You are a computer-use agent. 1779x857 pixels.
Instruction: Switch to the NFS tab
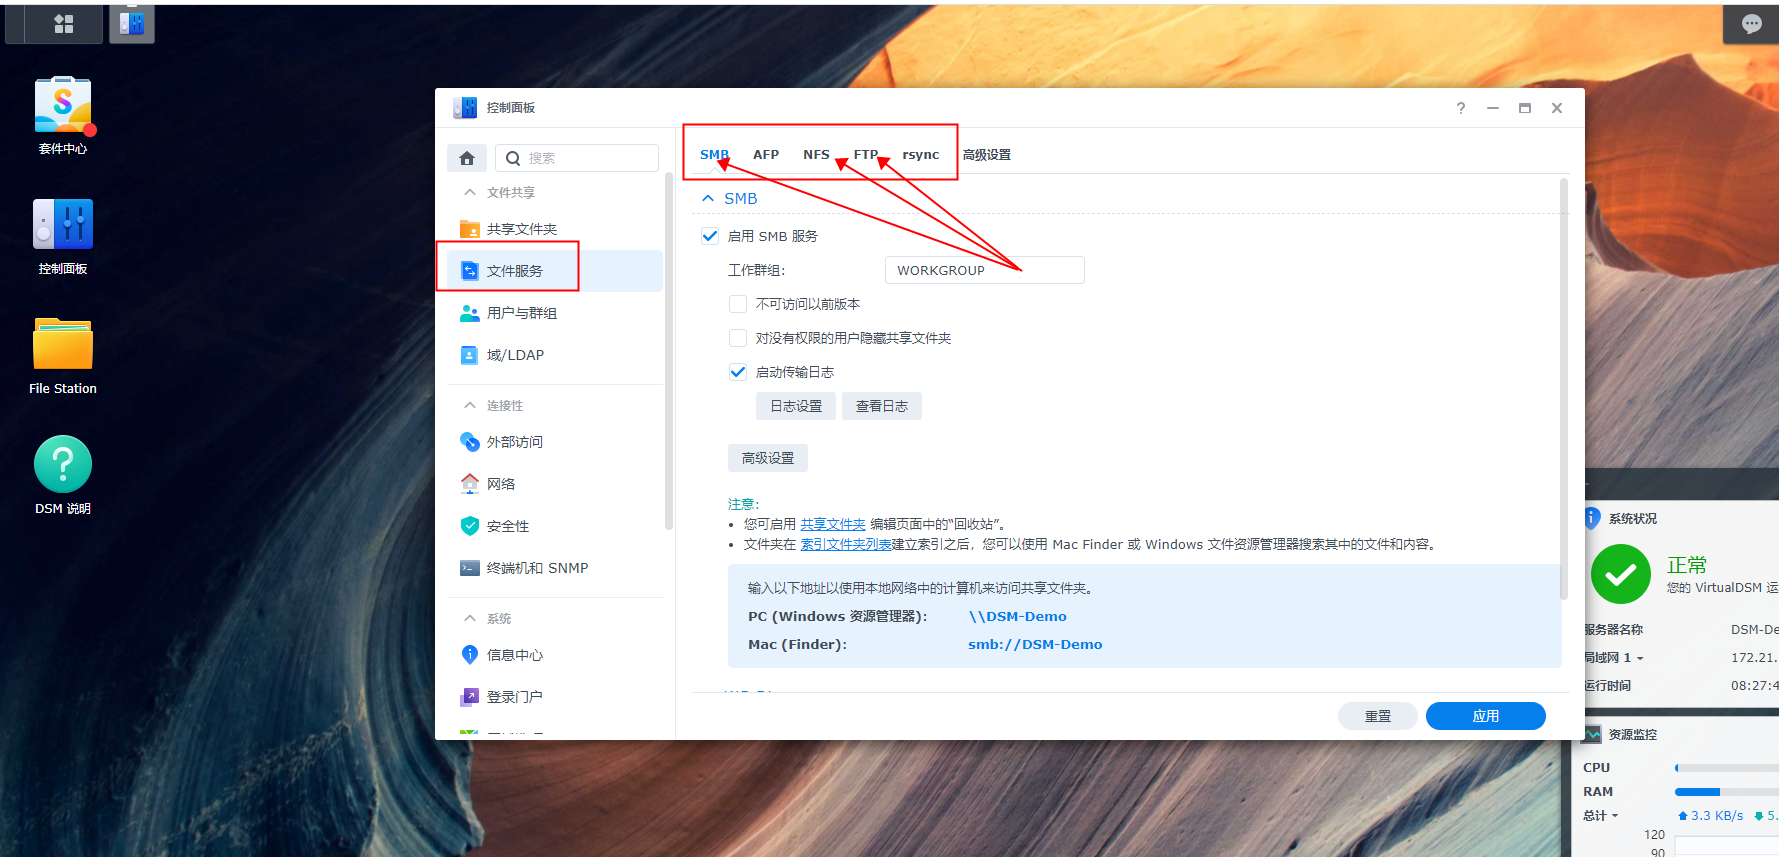pyautogui.click(x=816, y=154)
